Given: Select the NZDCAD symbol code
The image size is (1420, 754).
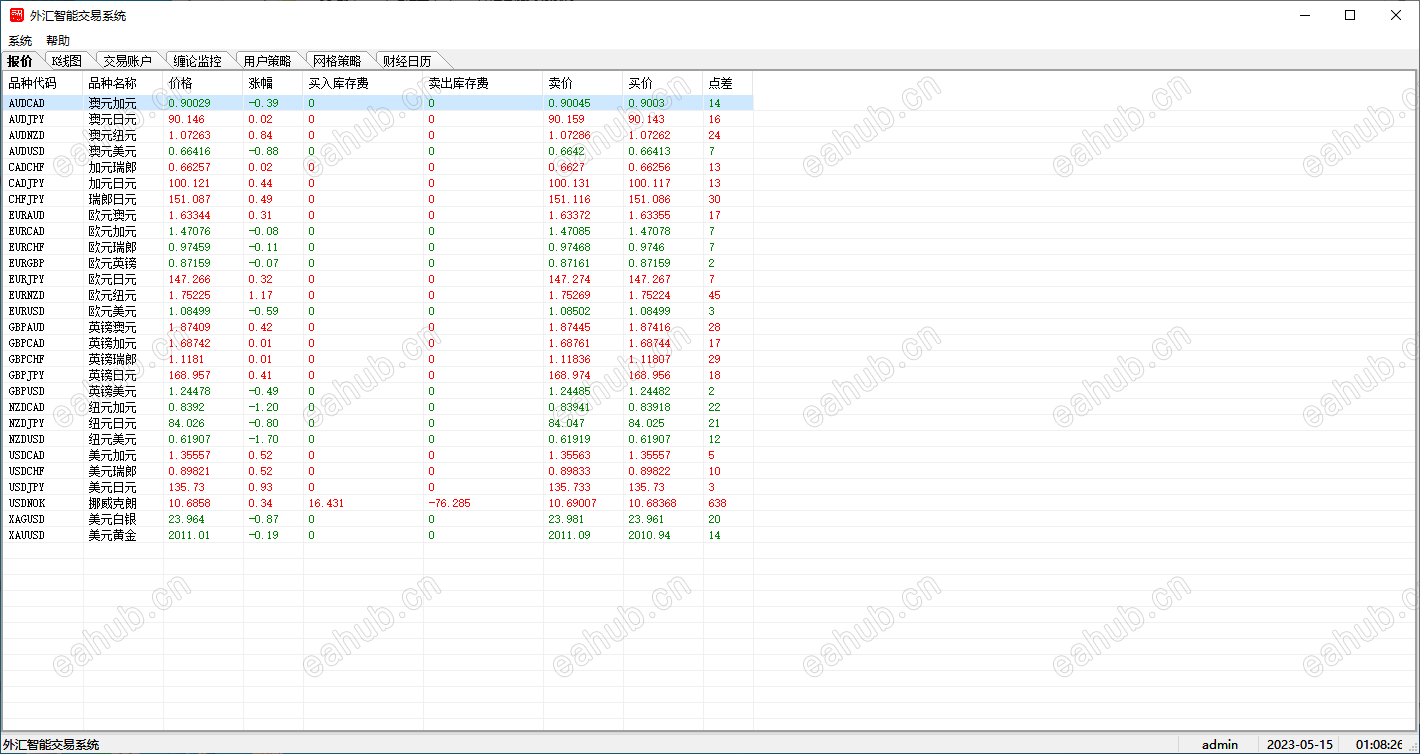Looking at the screenshot, I should (x=27, y=407).
